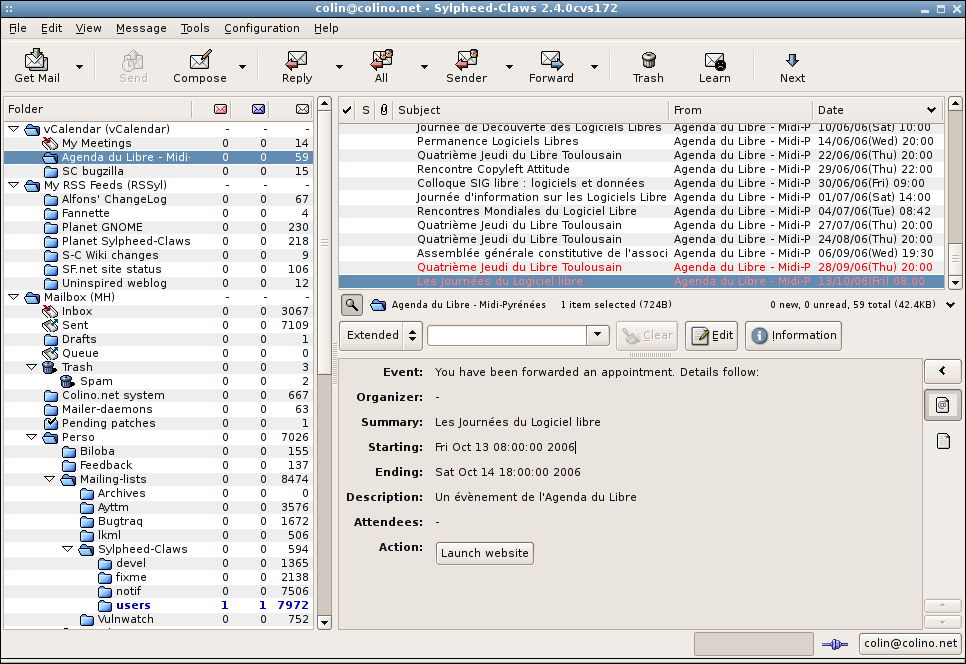
Task: Open the Tools menu
Action: point(195,28)
